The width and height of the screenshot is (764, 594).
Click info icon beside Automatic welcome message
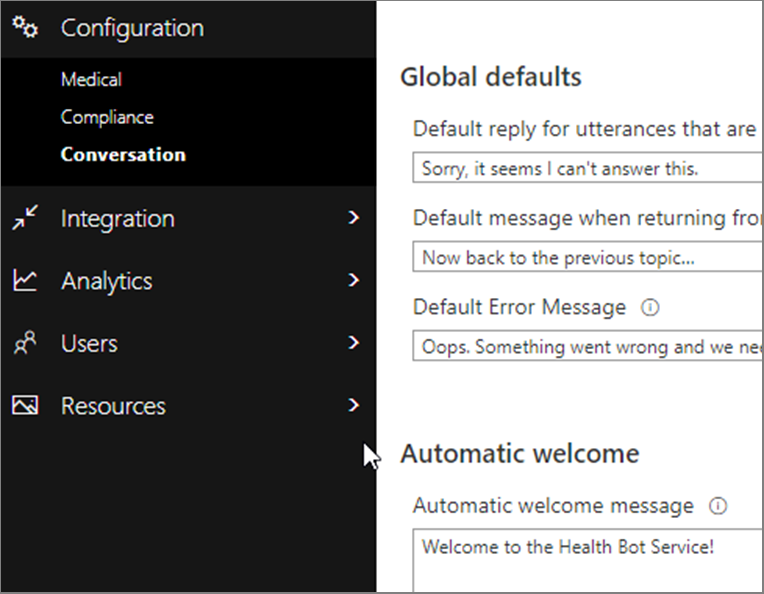click(717, 506)
